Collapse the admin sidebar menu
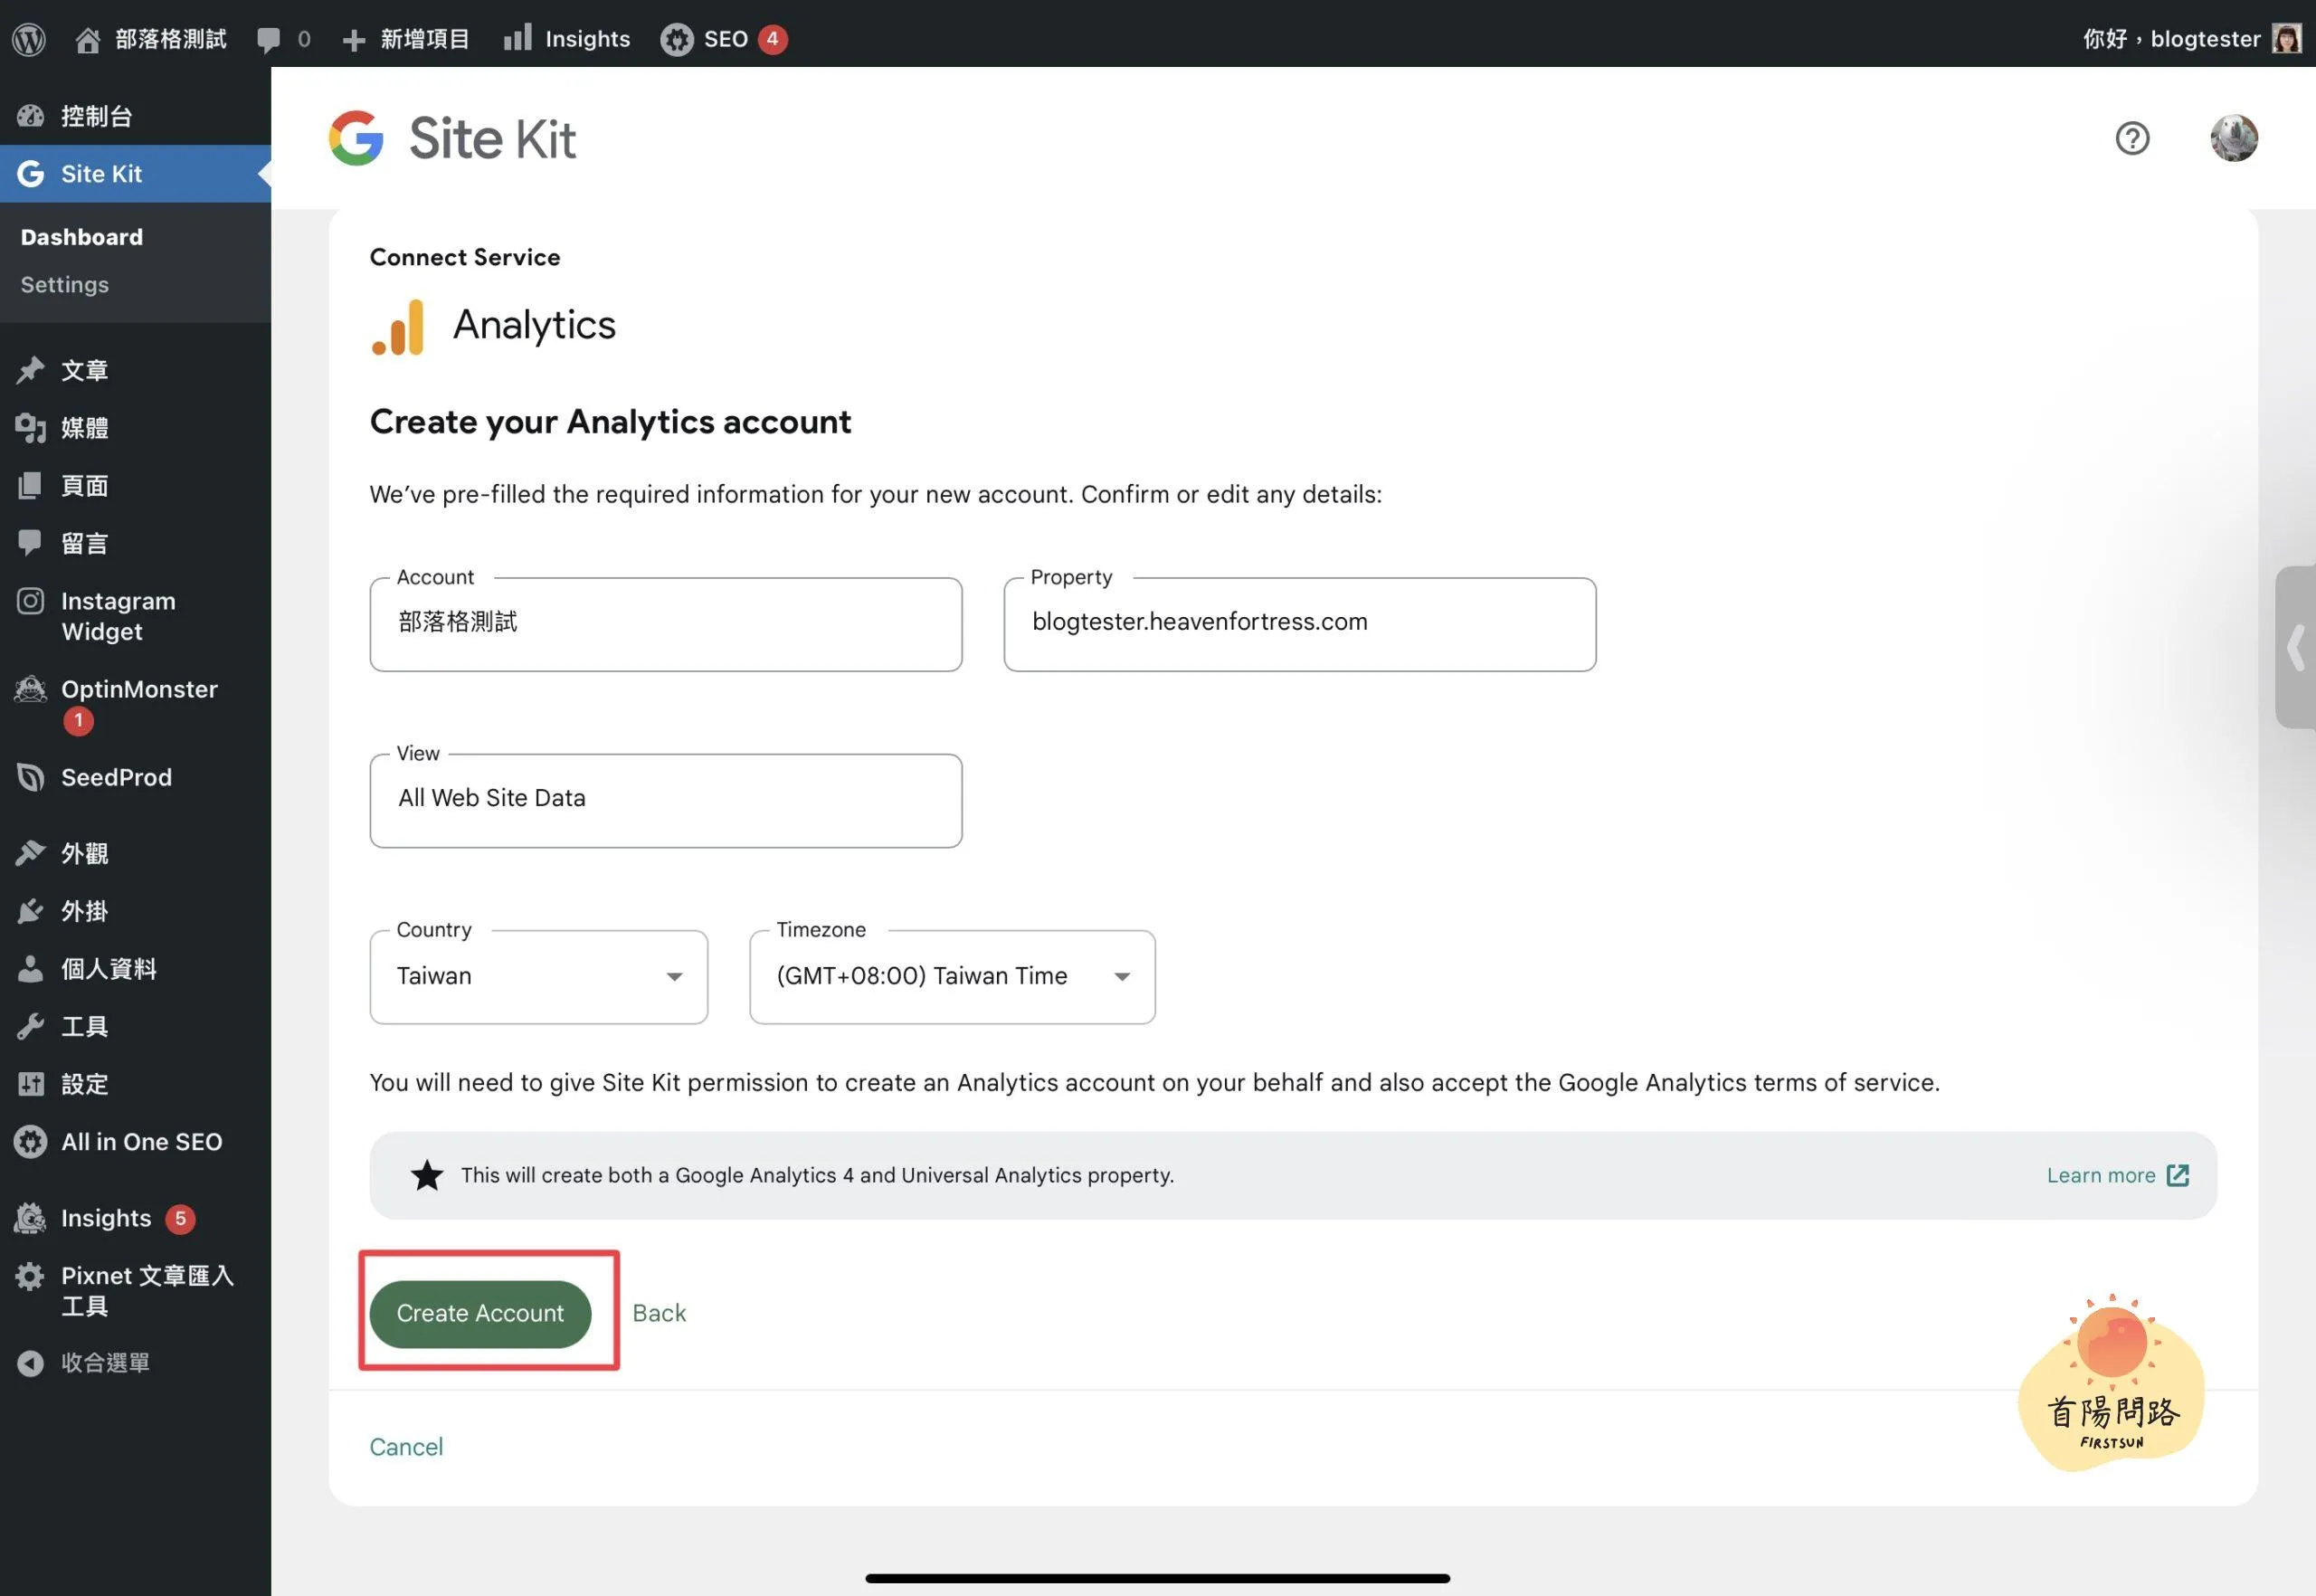 coord(104,1364)
